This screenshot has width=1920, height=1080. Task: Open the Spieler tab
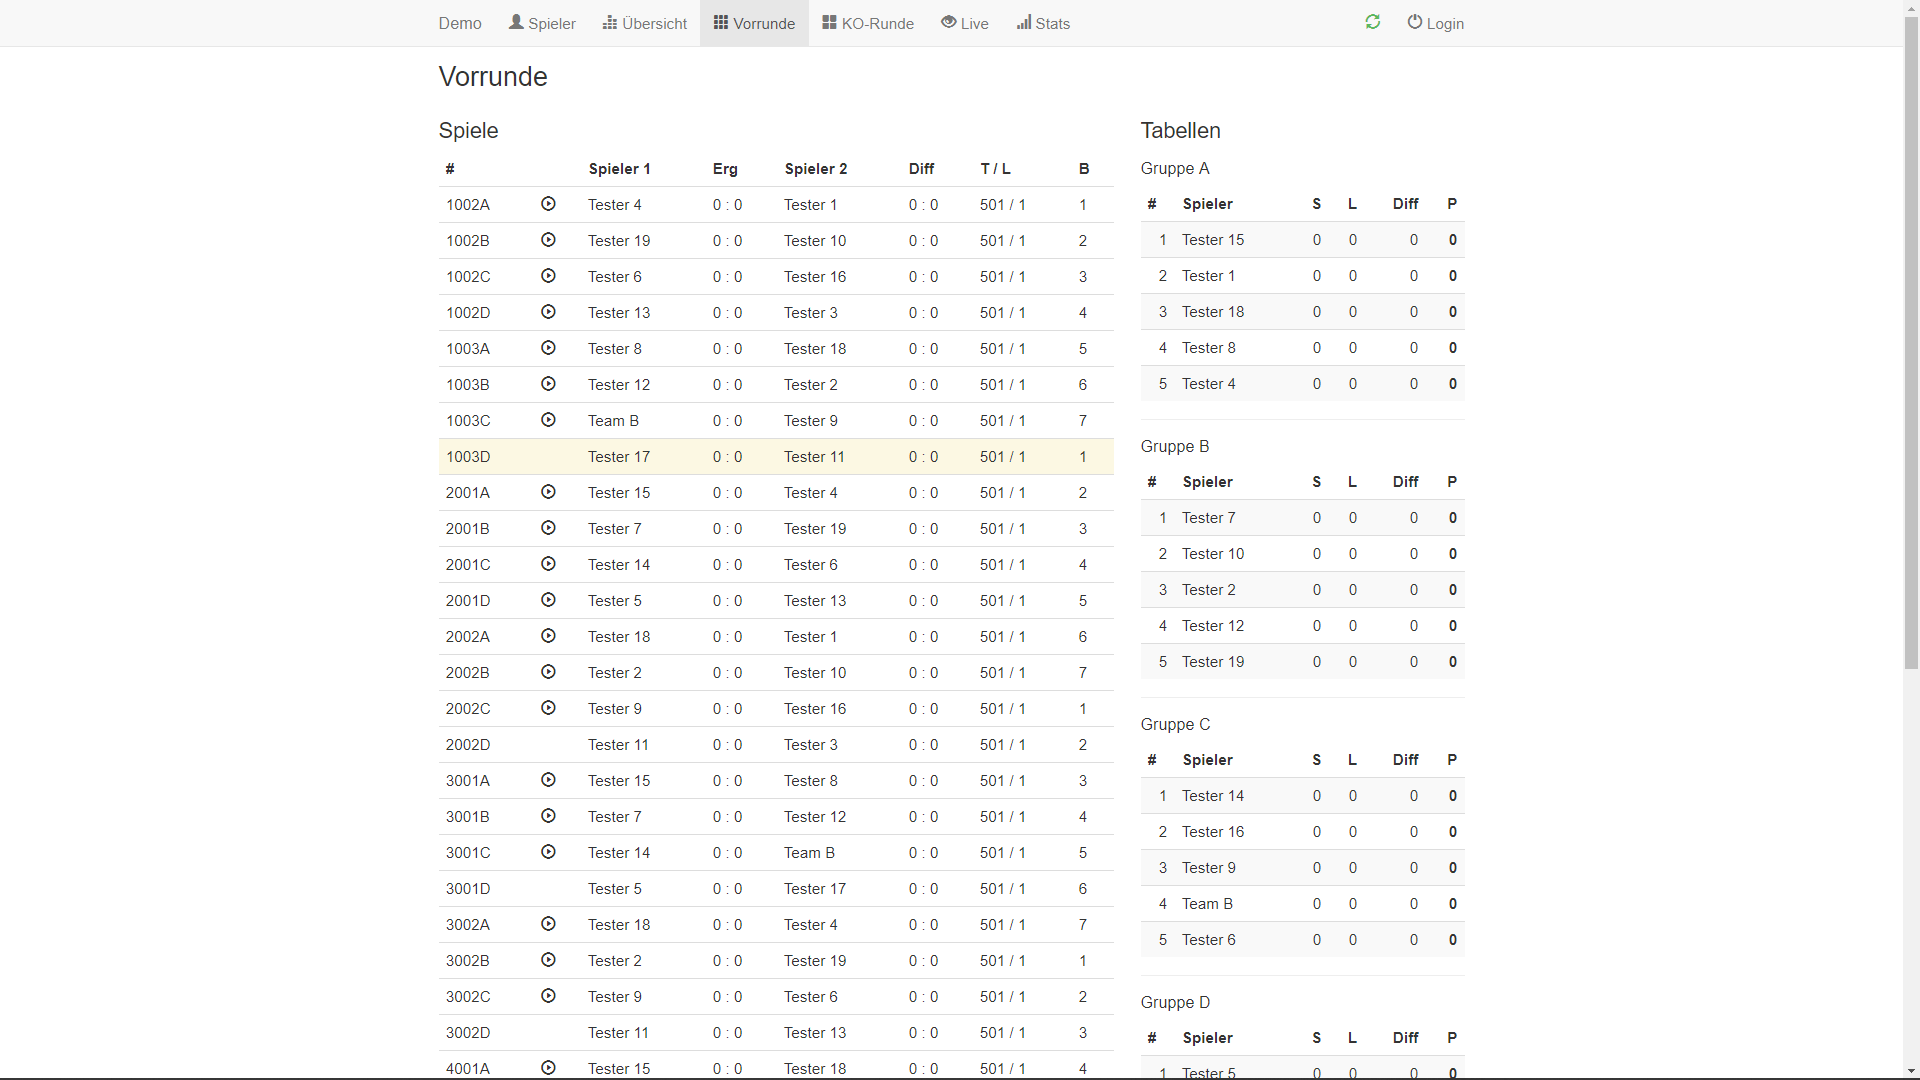pyautogui.click(x=542, y=23)
